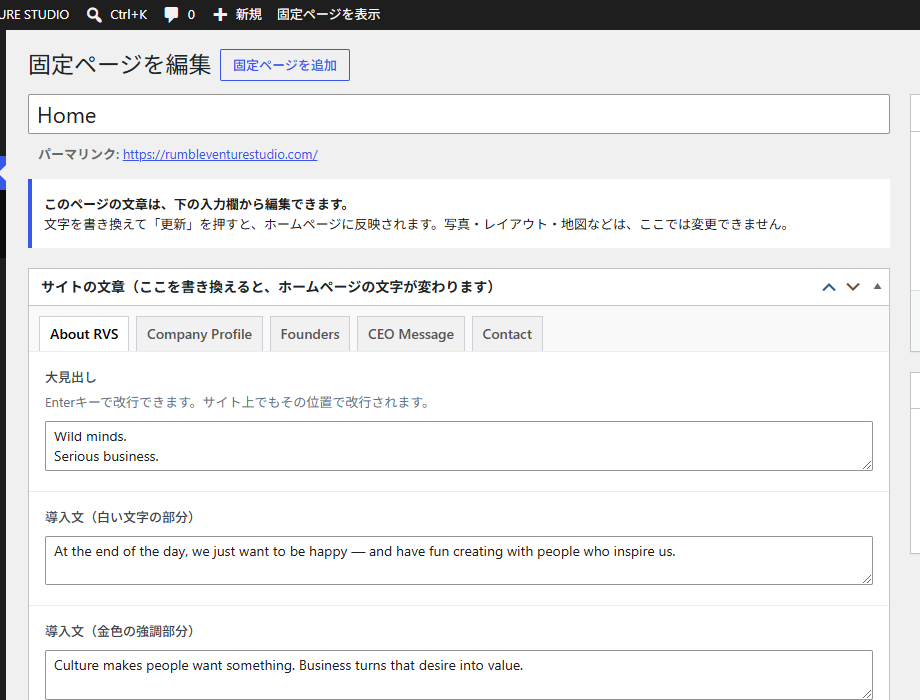Click the Enterキーで改行できます hint text
The image size is (920, 700).
coord(238,403)
